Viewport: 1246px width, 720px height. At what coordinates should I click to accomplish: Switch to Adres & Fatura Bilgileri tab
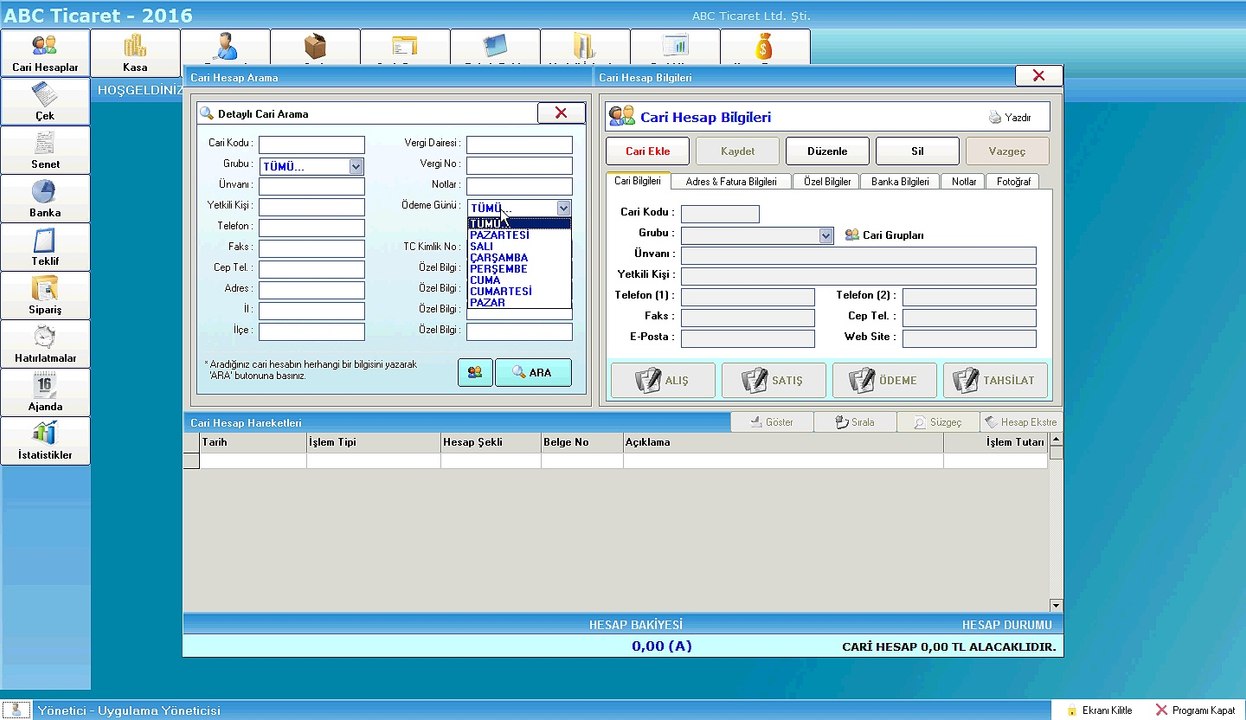[731, 182]
